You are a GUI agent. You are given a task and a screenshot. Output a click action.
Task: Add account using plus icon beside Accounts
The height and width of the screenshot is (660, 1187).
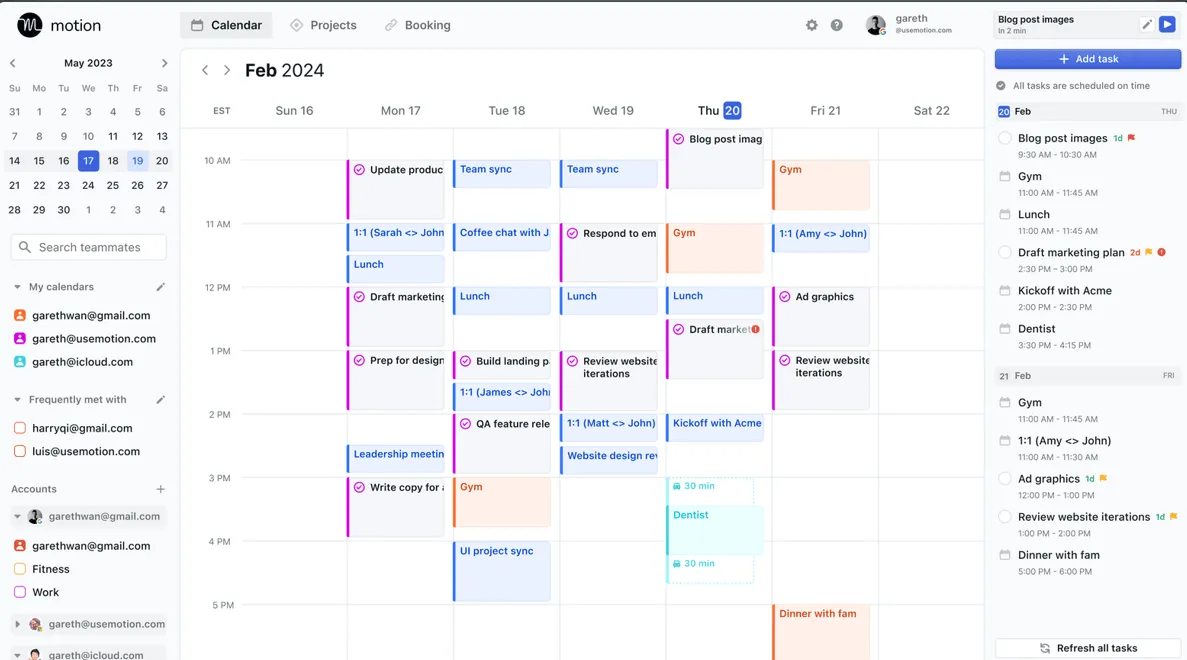click(160, 489)
